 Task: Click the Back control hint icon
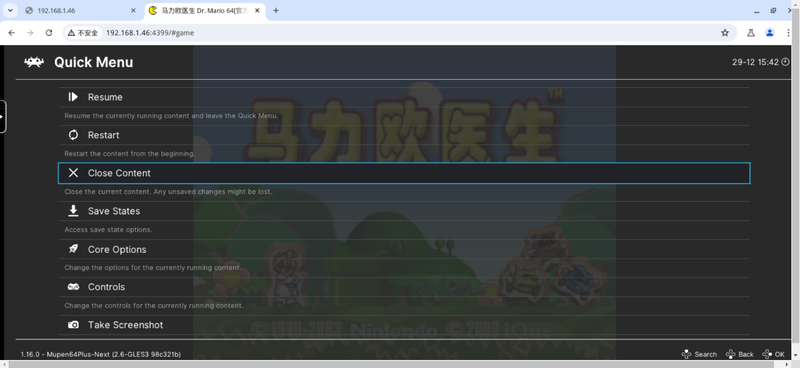pyautogui.click(x=731, y=354)
